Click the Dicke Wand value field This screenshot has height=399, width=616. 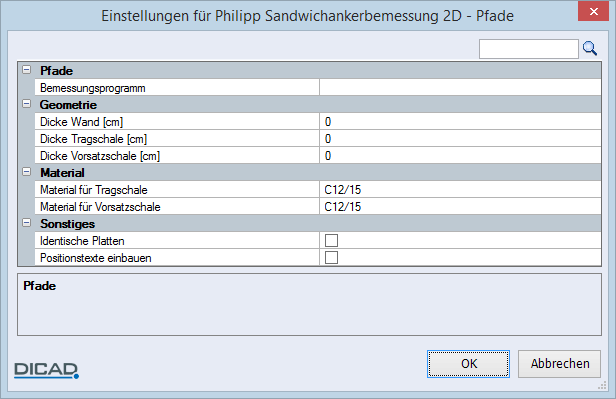pos(460,122)
